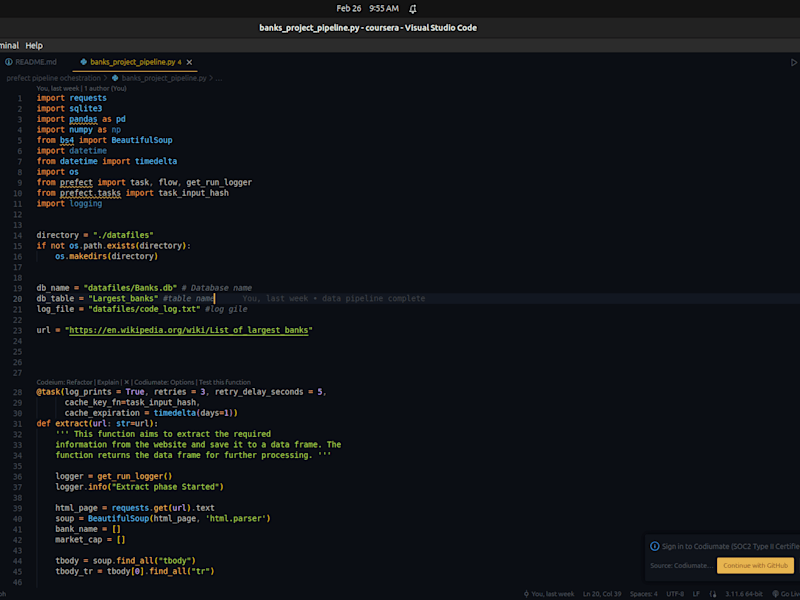
Task: Close the banks_project_pipeline.py tab
Action: pos(189,62)
